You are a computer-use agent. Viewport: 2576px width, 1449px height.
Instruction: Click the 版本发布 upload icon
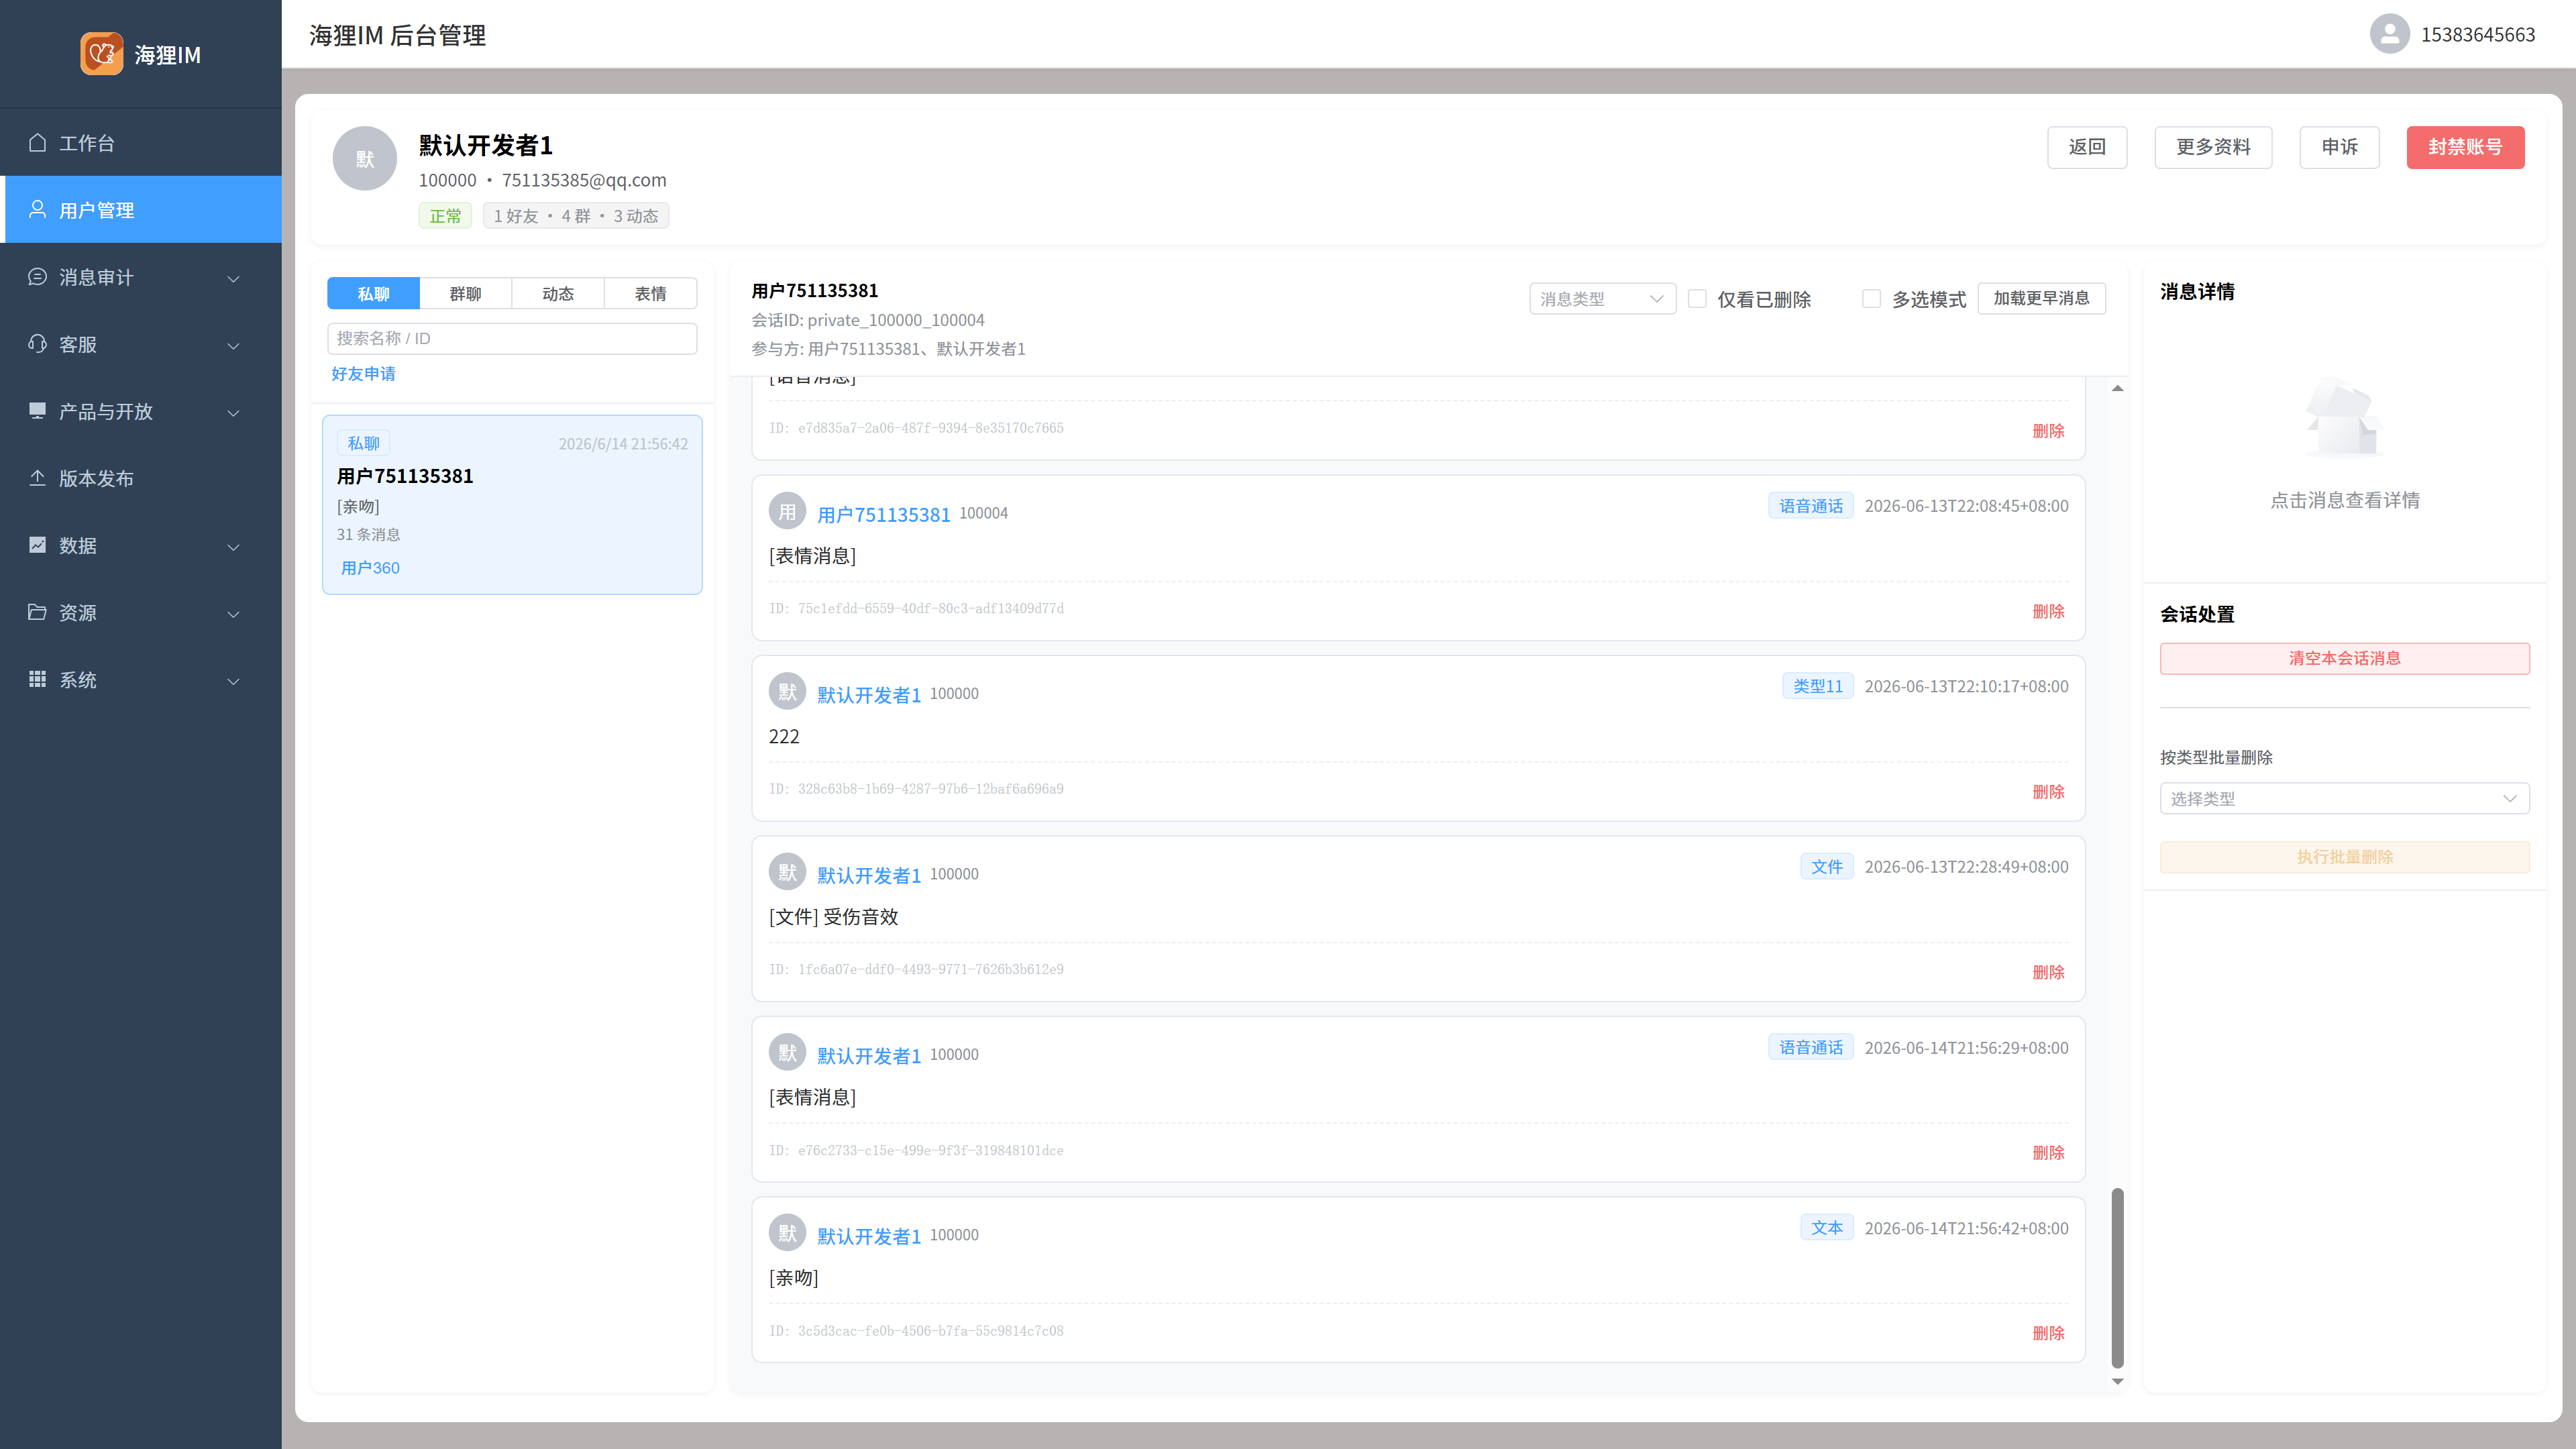click(37, 477)
